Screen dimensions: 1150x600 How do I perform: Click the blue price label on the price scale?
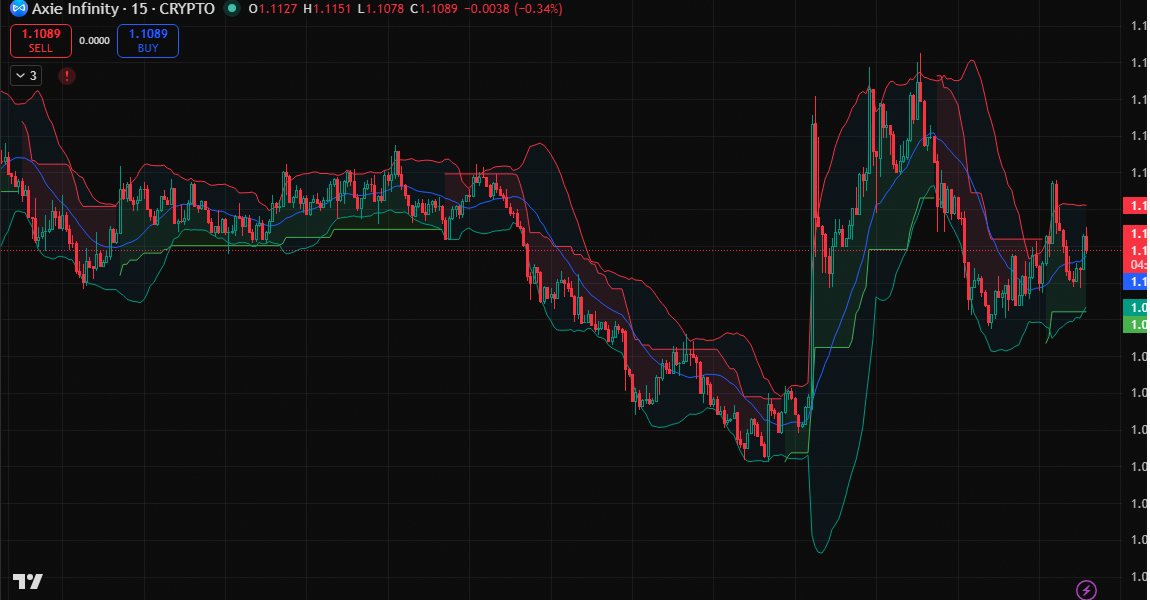pos(1136,281)
